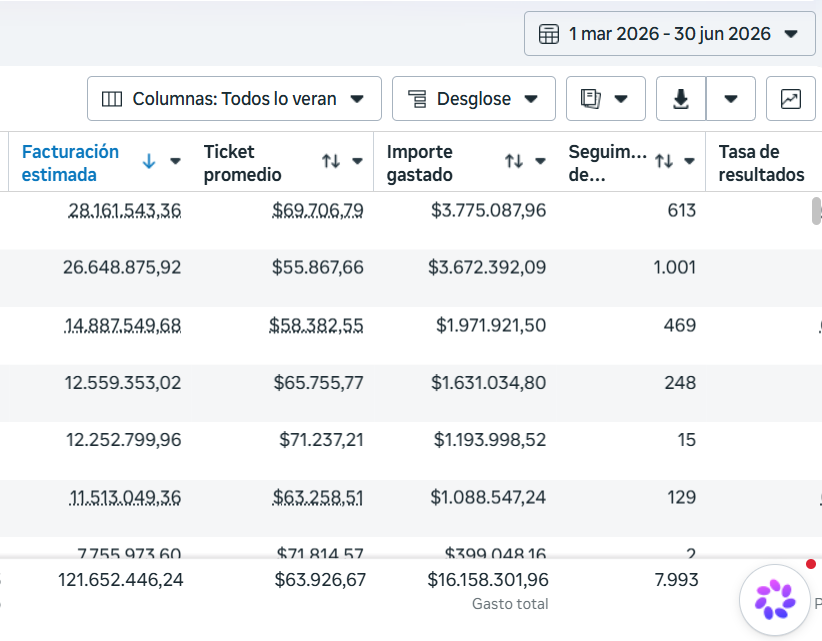Click the reports pages icon
The width and height of the screenshot is (822, 641).
590,99
